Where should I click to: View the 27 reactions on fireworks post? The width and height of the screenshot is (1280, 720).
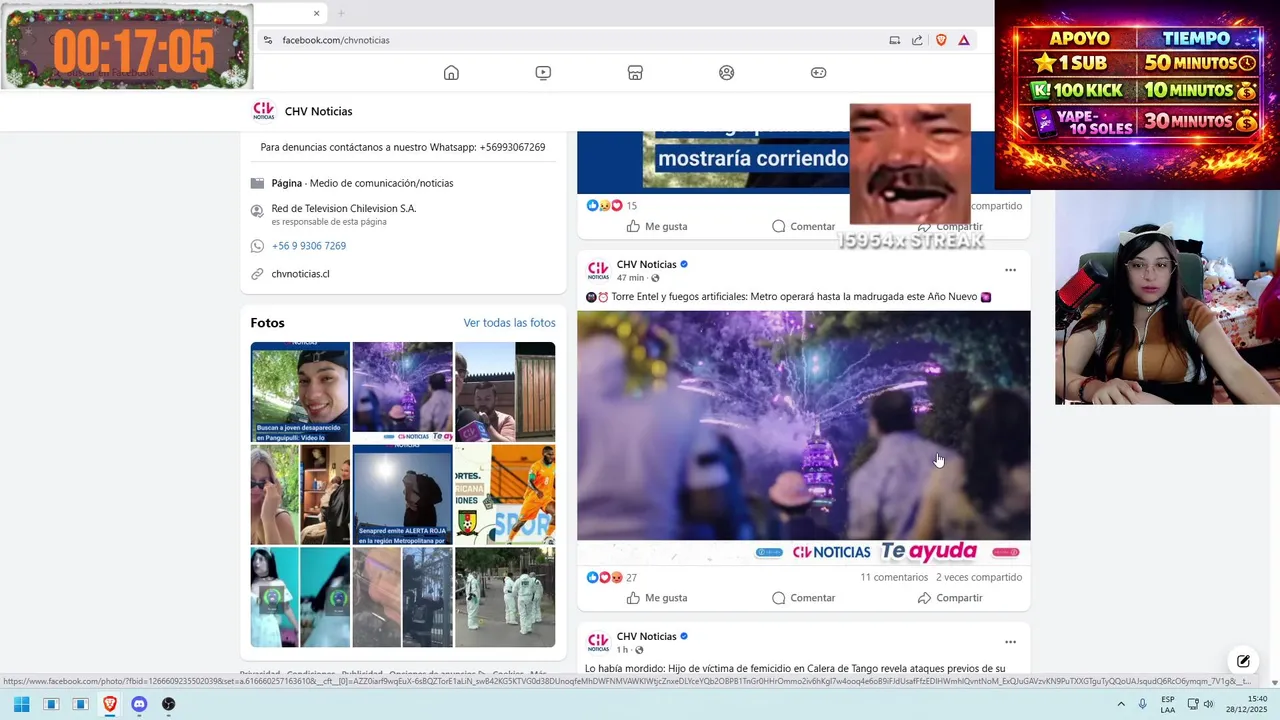pyautogui.click(x=612, y=578)
